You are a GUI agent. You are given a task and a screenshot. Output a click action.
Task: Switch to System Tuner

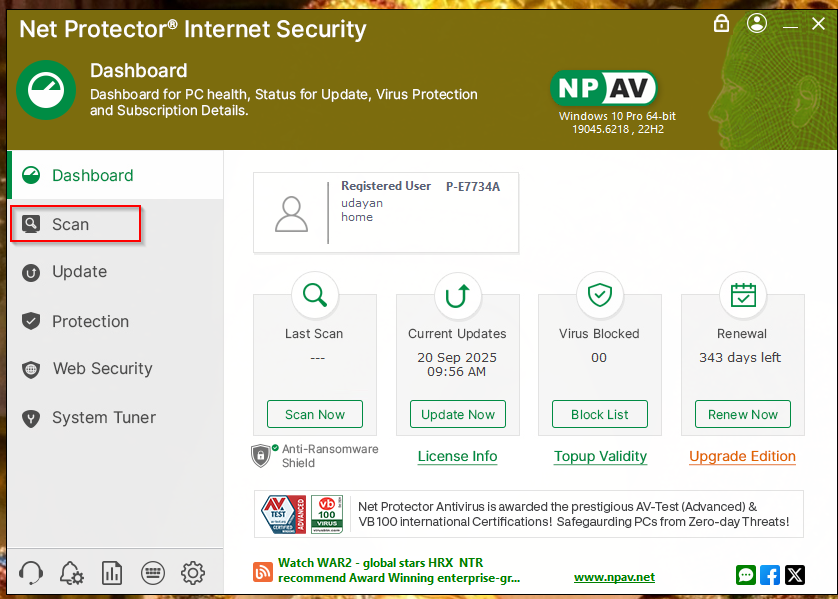point(103,418)
